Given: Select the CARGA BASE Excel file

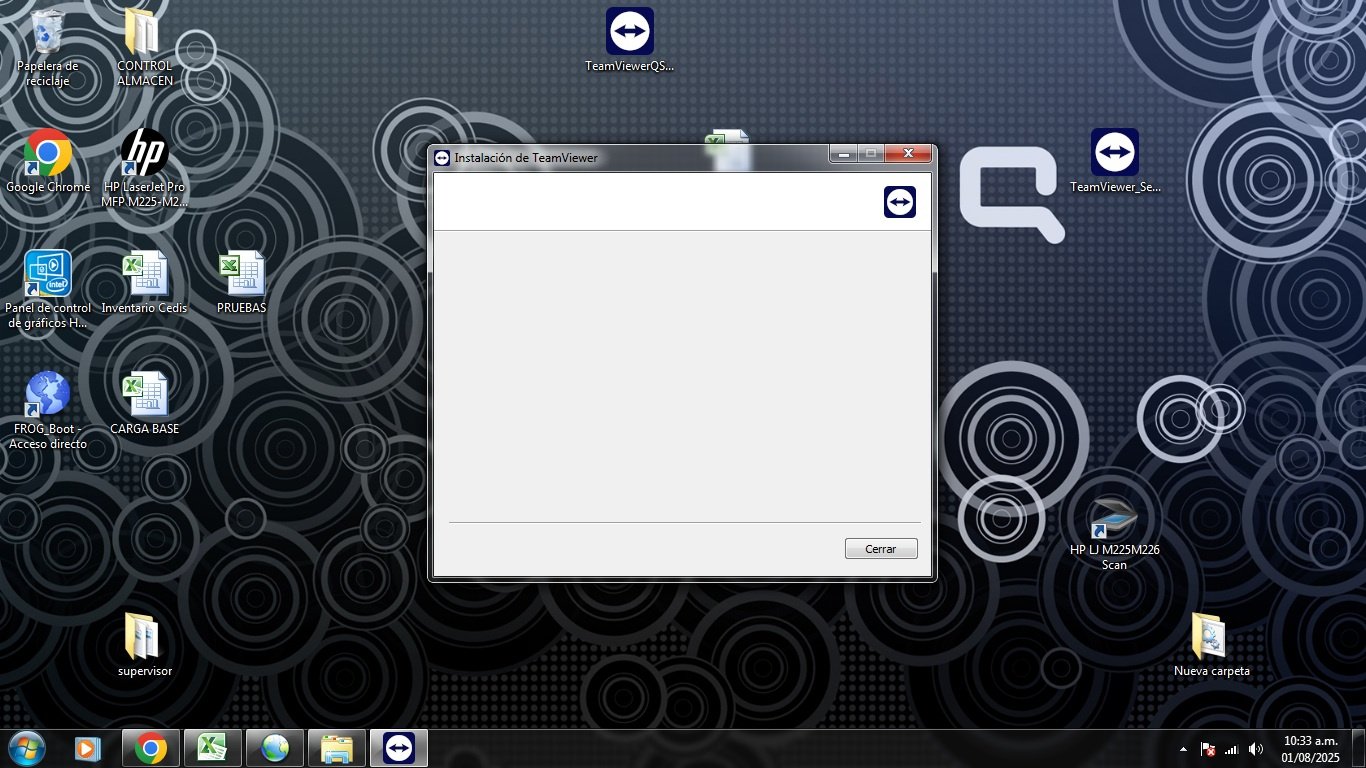Looking at the screenshot, I should 144,403.
